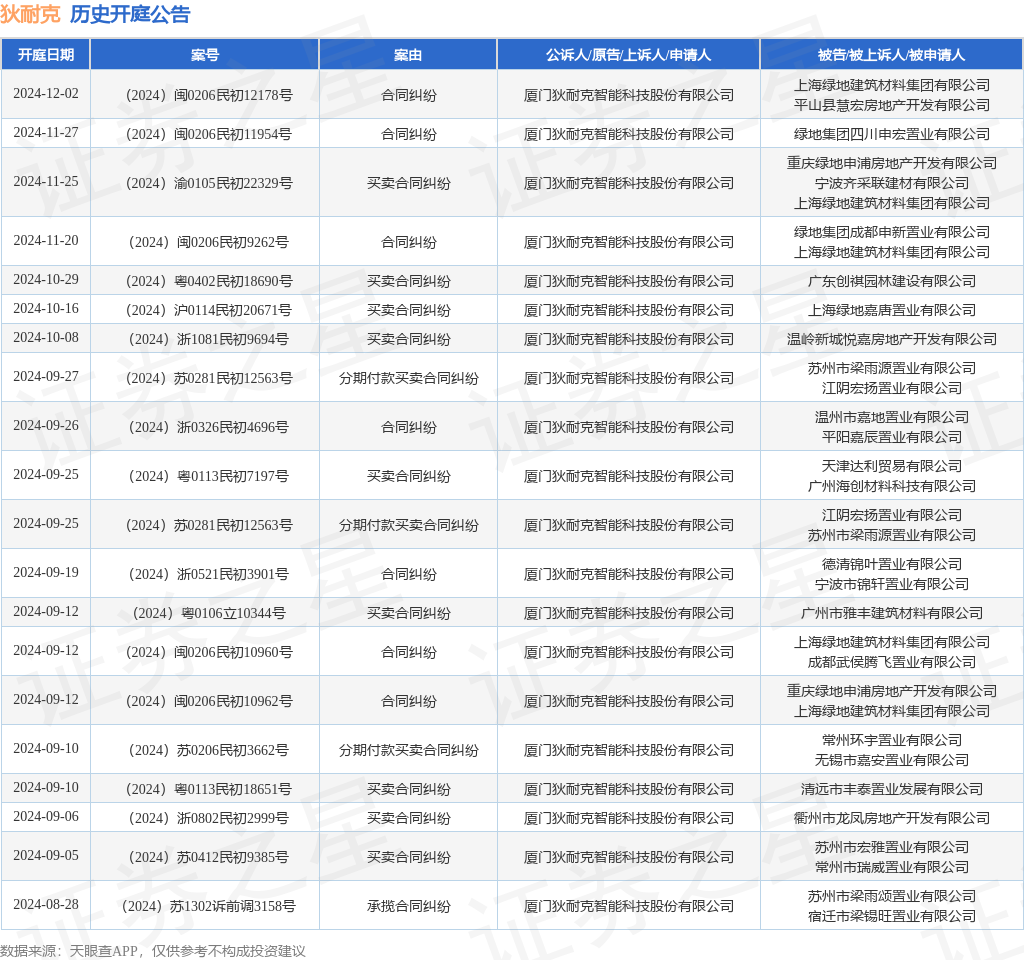Click defendant 苏州市宏雅置业有限公司
1024x960 pixels.
891,848
